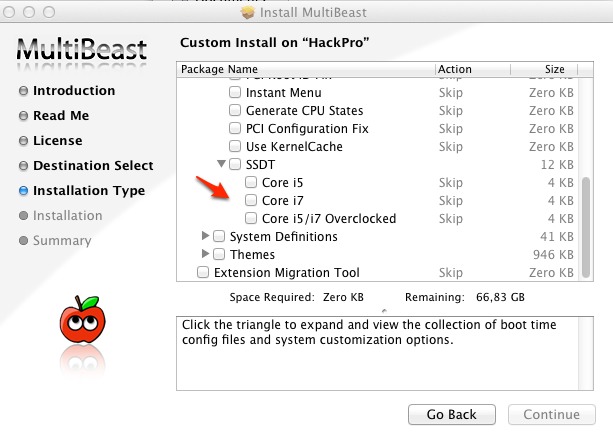Click the Continue button
The image size is (613, 439).
coord(552,414)
